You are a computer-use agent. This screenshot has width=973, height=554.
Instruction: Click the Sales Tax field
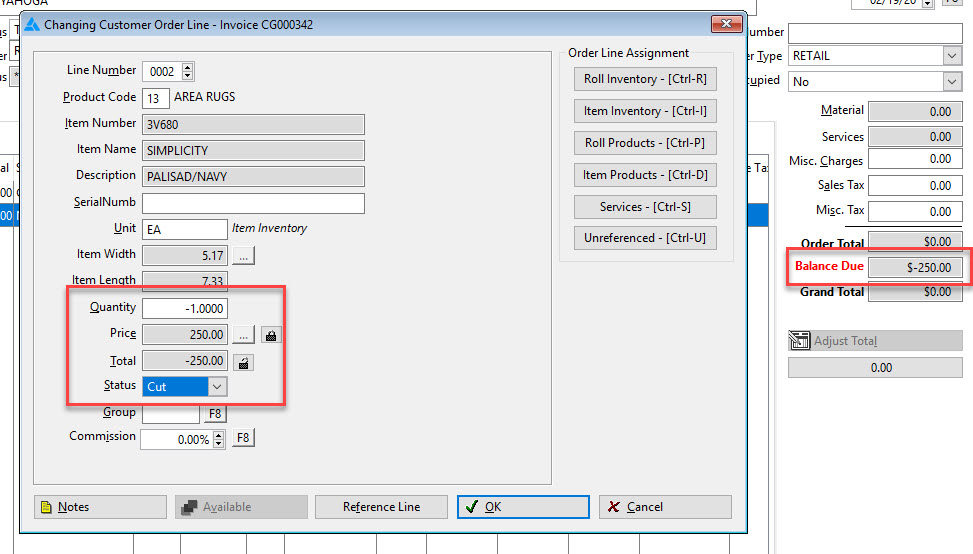point(915,185)
